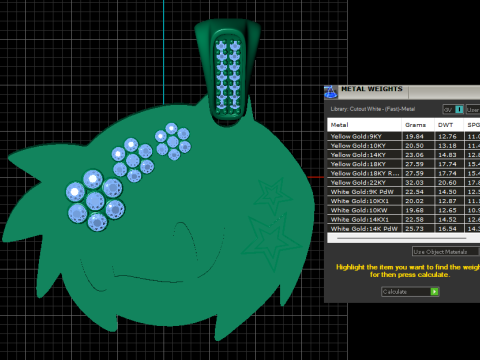
Task: Click the green Calculate arrow icon
Action: coord(434,292)
